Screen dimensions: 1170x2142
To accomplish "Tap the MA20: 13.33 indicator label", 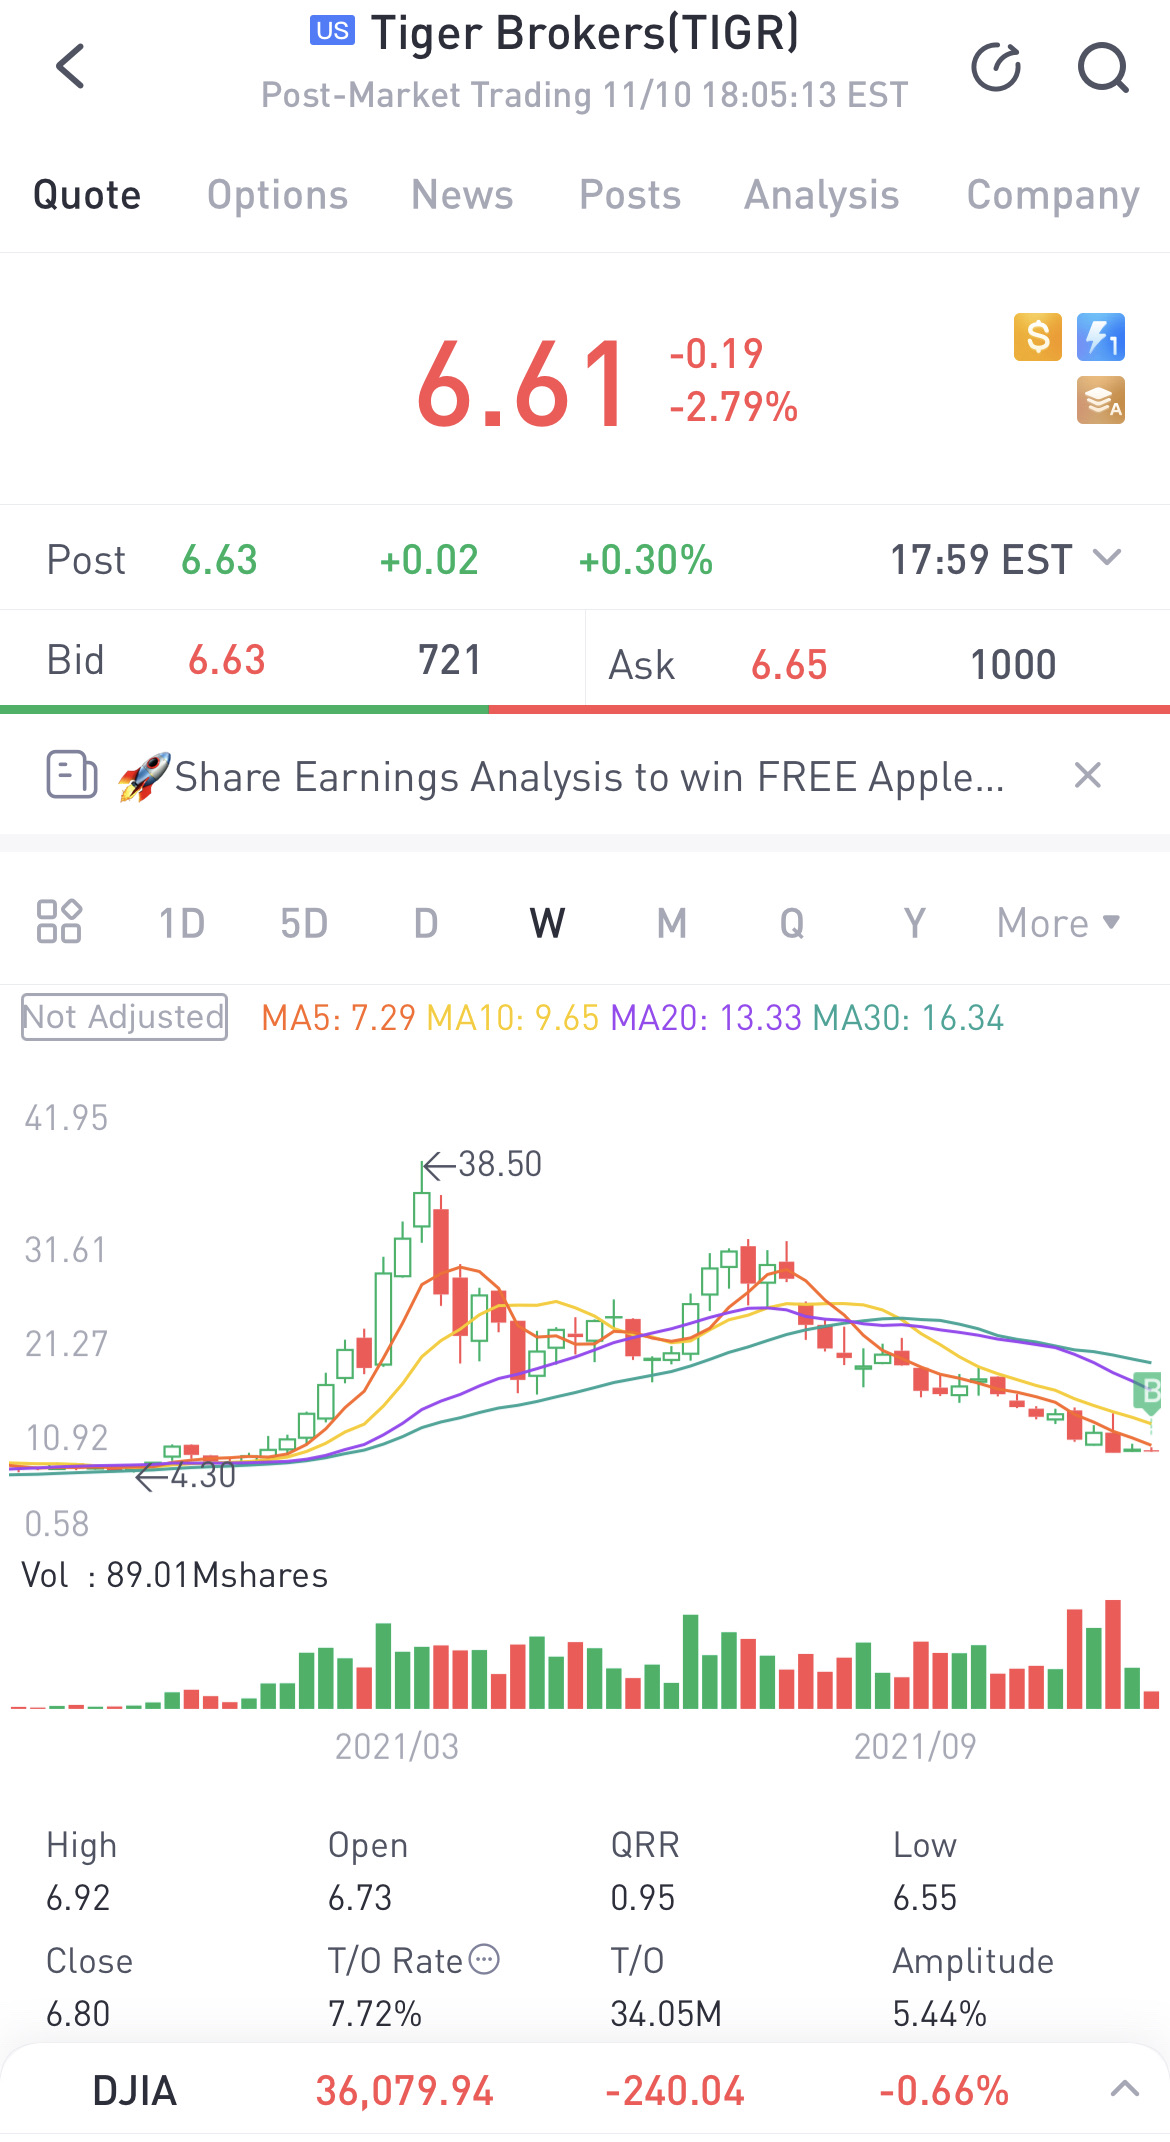I will [x=706, y=1018].
